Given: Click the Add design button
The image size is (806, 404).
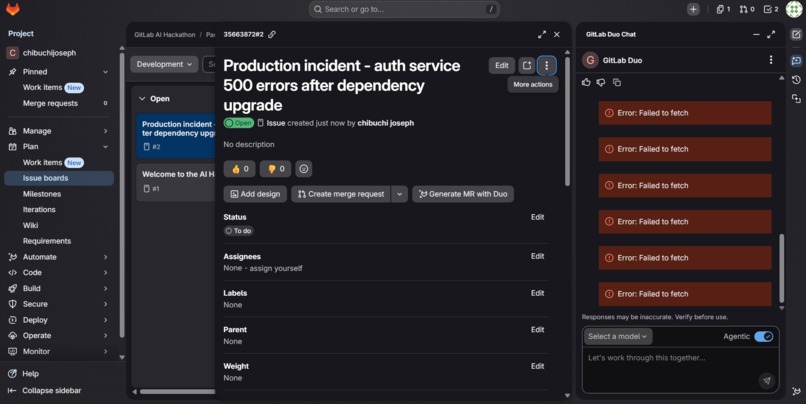Looking at the screenshot, I should [x=255, y=194].
